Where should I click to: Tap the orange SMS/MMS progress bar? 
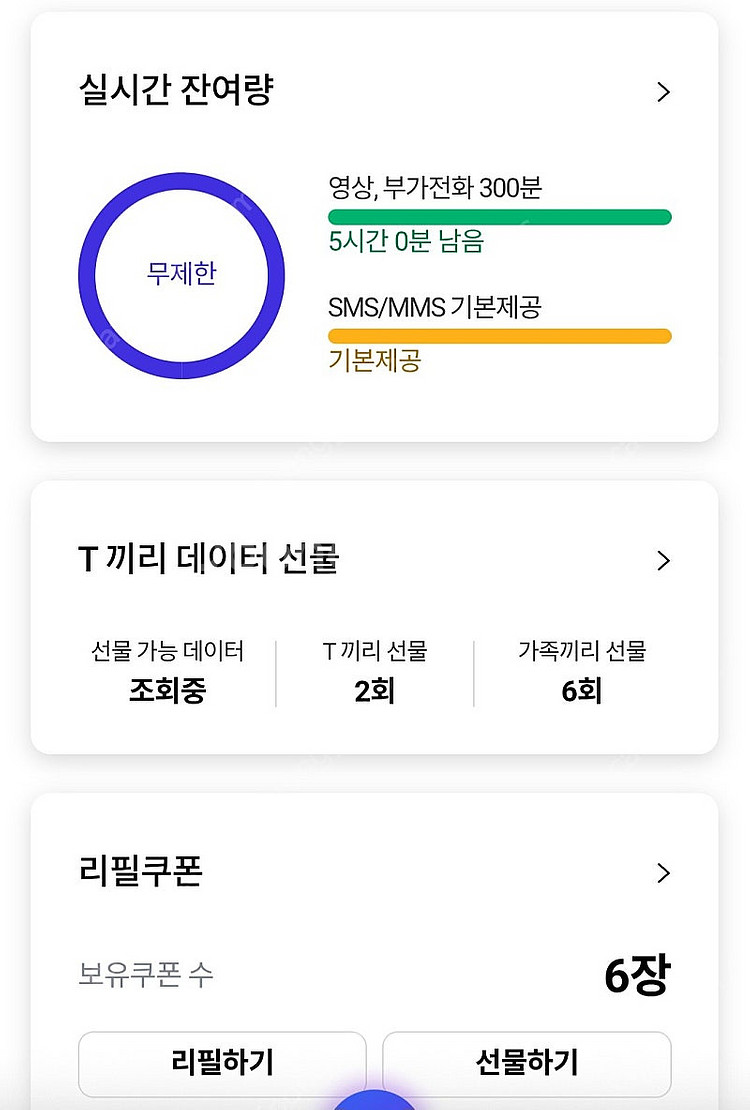pos(499,336)
